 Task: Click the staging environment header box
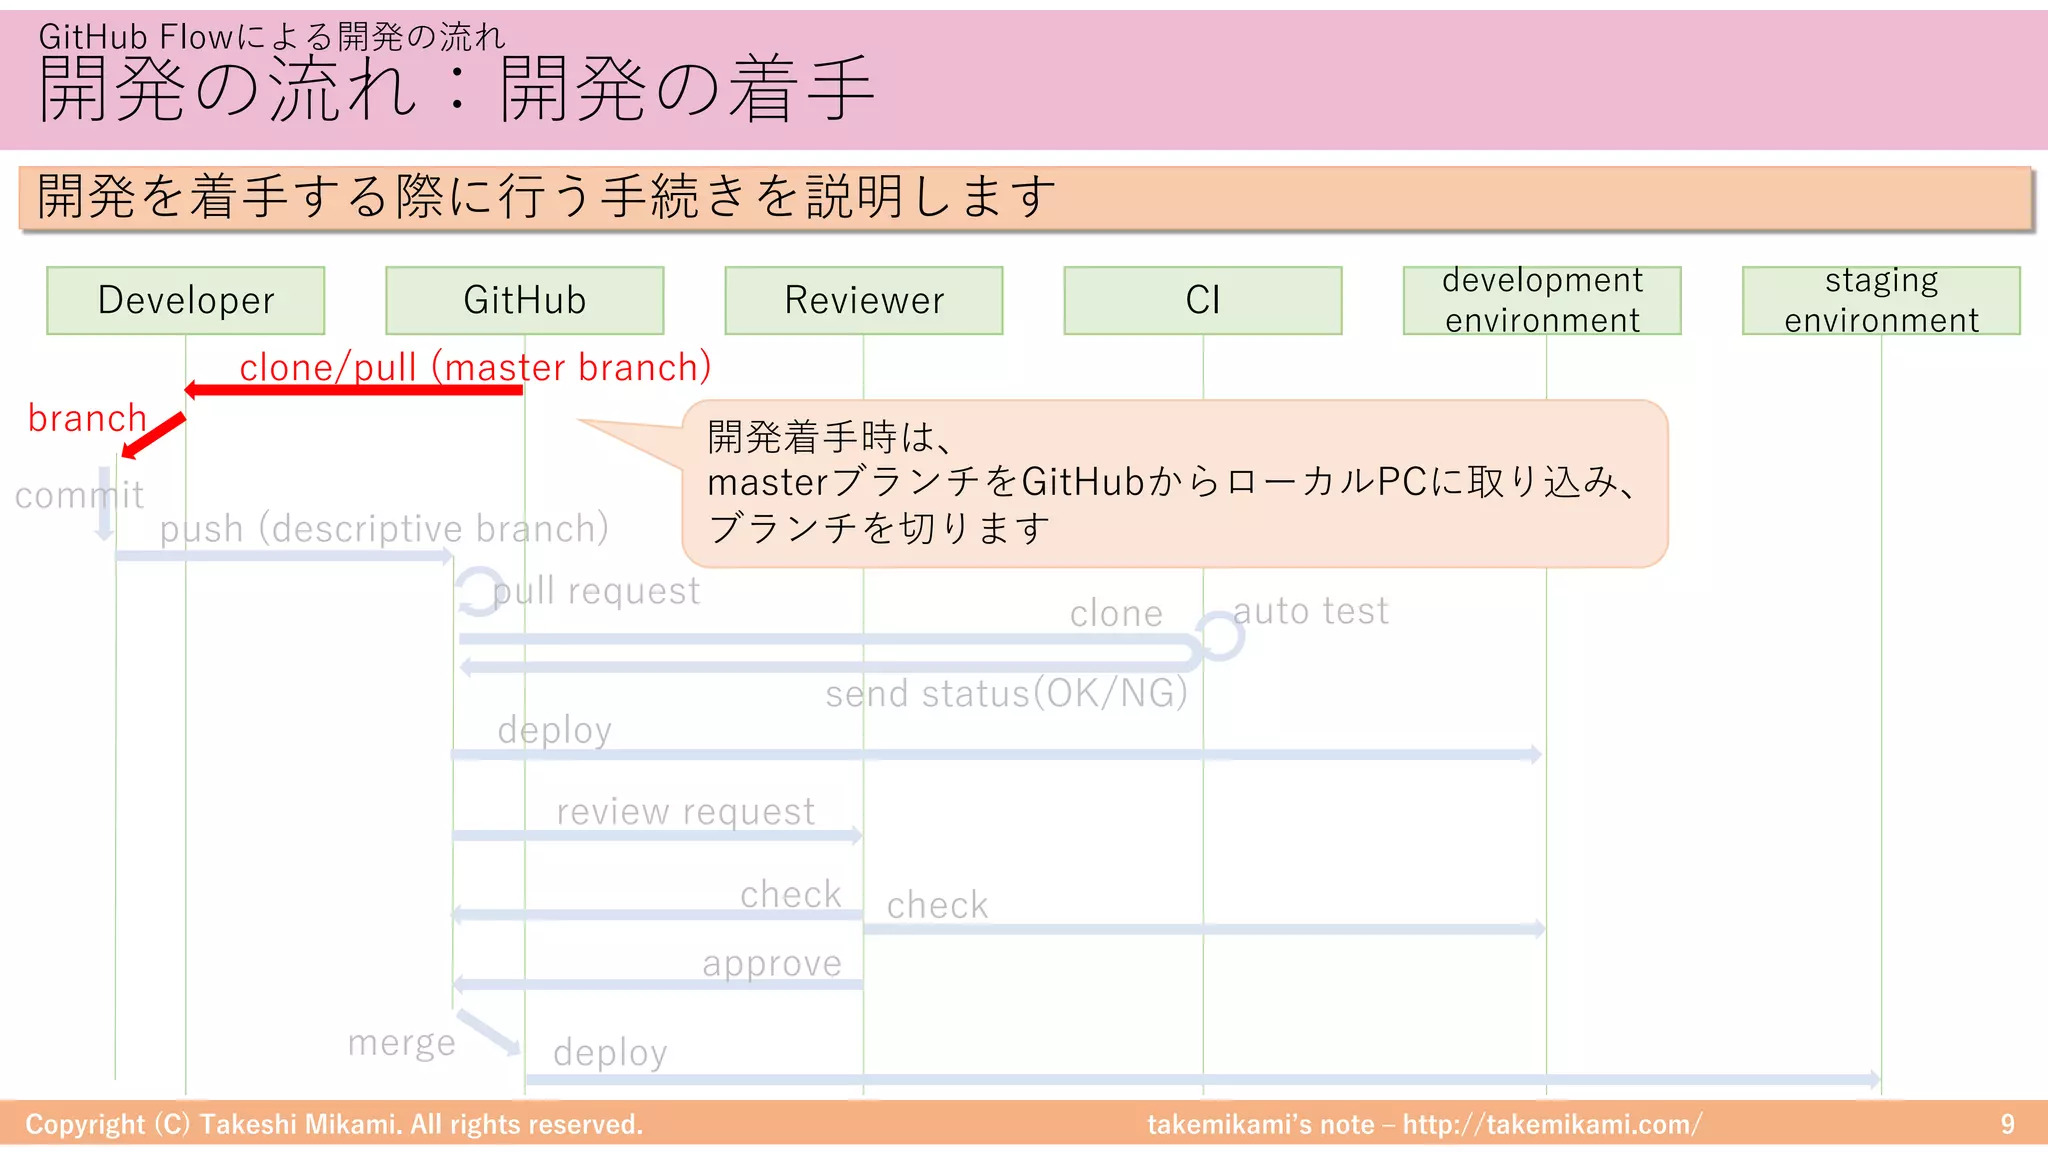pos(1881,300)
